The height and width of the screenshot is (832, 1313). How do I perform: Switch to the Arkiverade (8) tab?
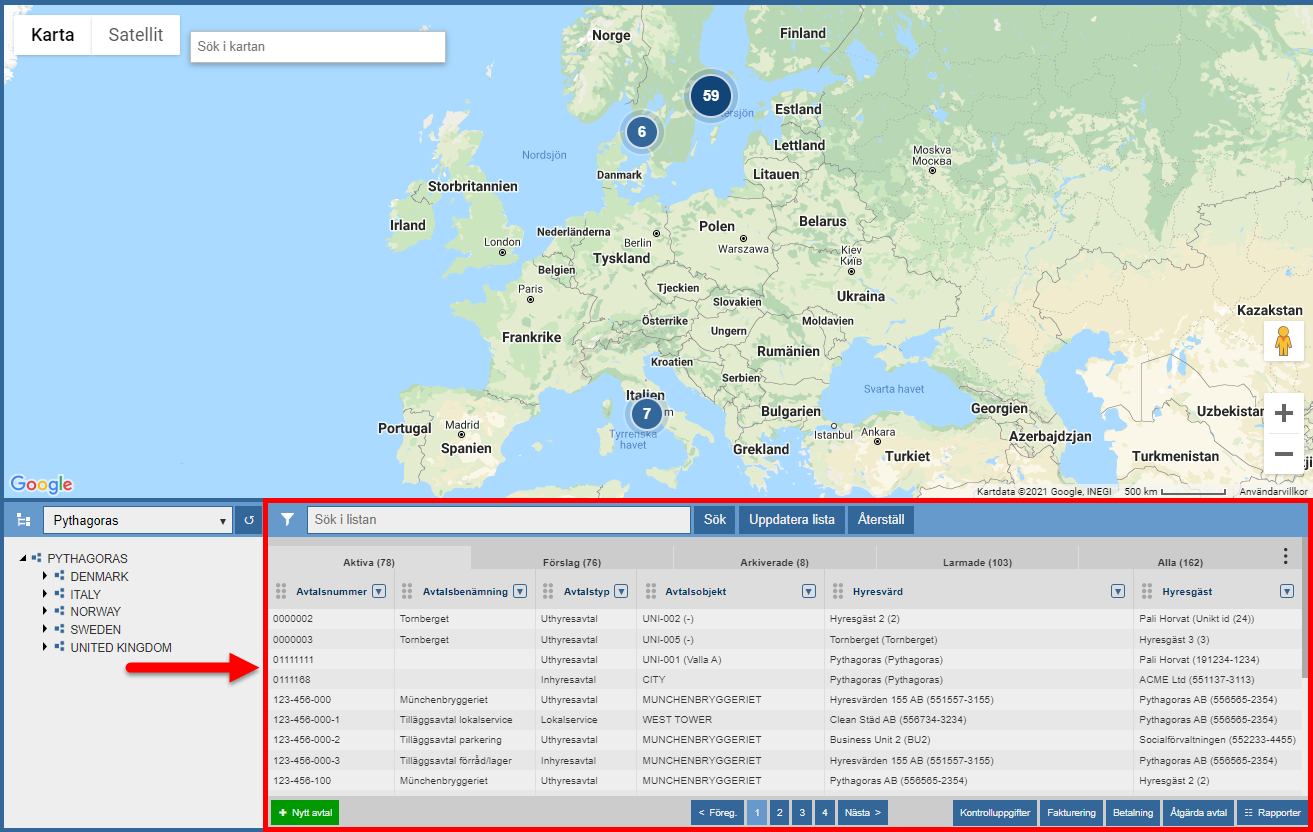point(774,563)
